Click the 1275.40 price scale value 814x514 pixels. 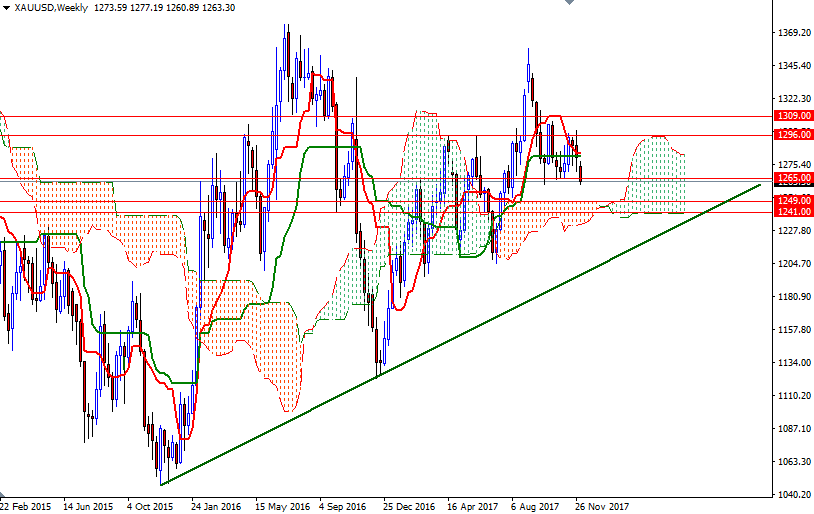tap(794, 165)
